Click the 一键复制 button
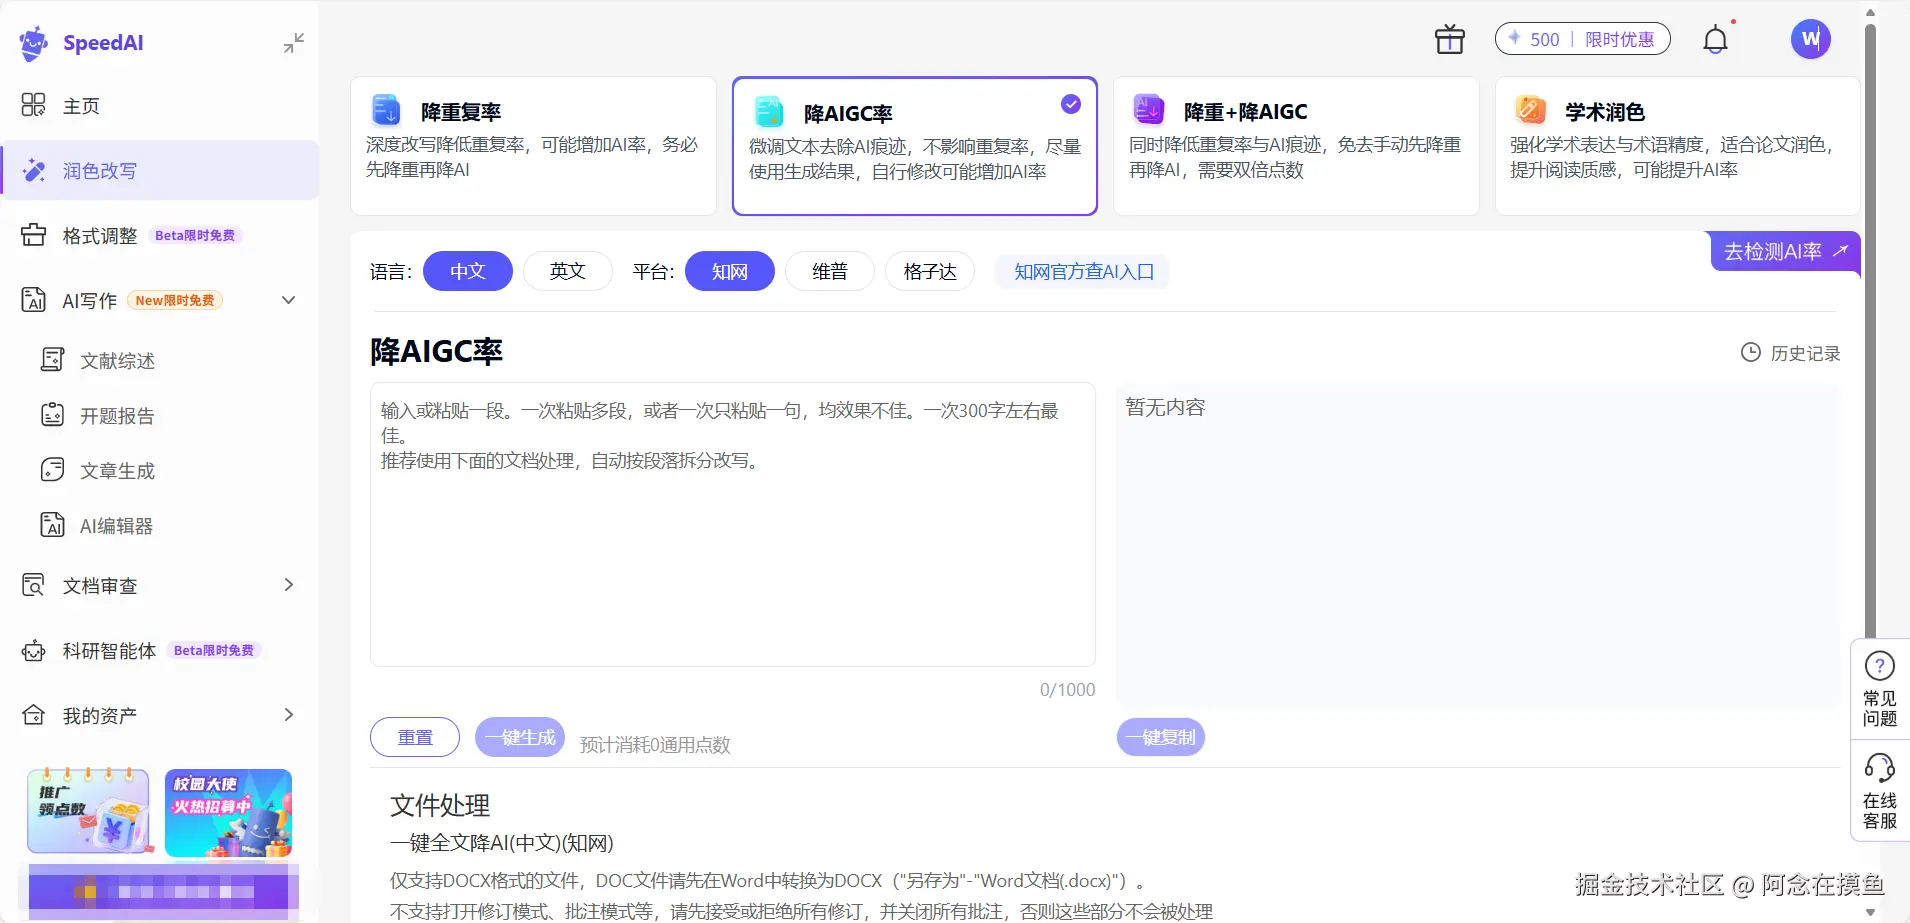The width and height of the screenshot is (1910, 923). tap(1160, 737)
